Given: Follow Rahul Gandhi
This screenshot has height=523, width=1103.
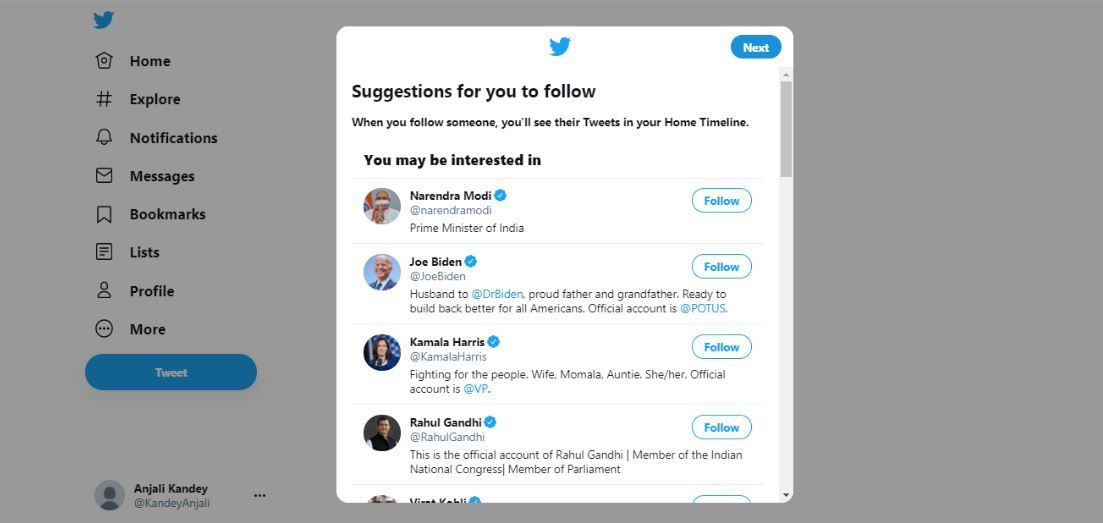Looking at the screenshot, I should [x=721, y=428].
